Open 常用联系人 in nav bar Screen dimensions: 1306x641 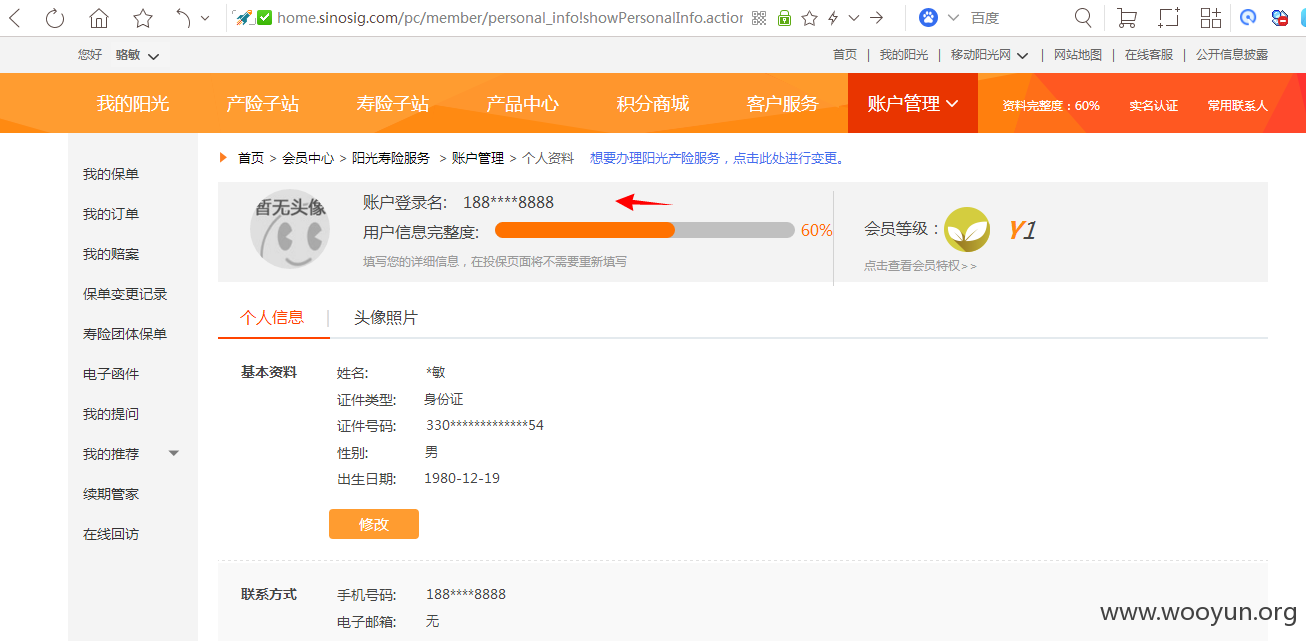click(x=1237, y=105)
